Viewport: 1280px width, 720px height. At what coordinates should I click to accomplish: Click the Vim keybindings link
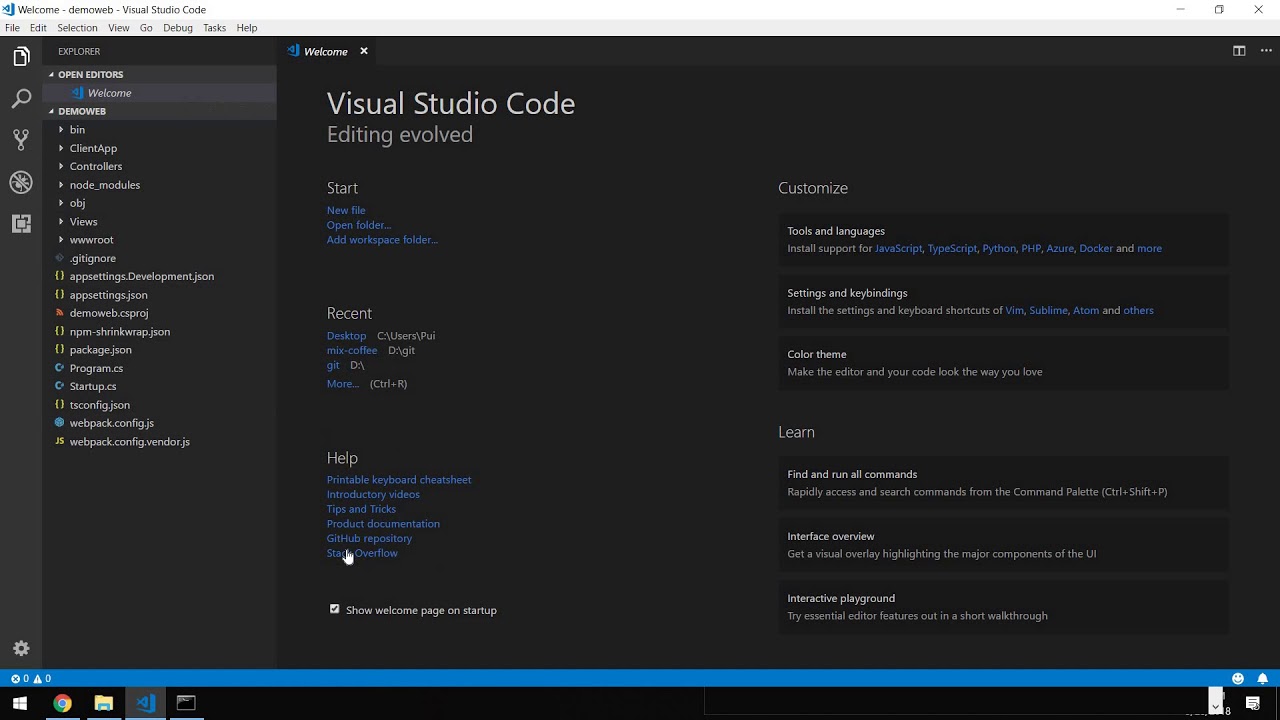pyautogui.click(x=1014, y=310)
